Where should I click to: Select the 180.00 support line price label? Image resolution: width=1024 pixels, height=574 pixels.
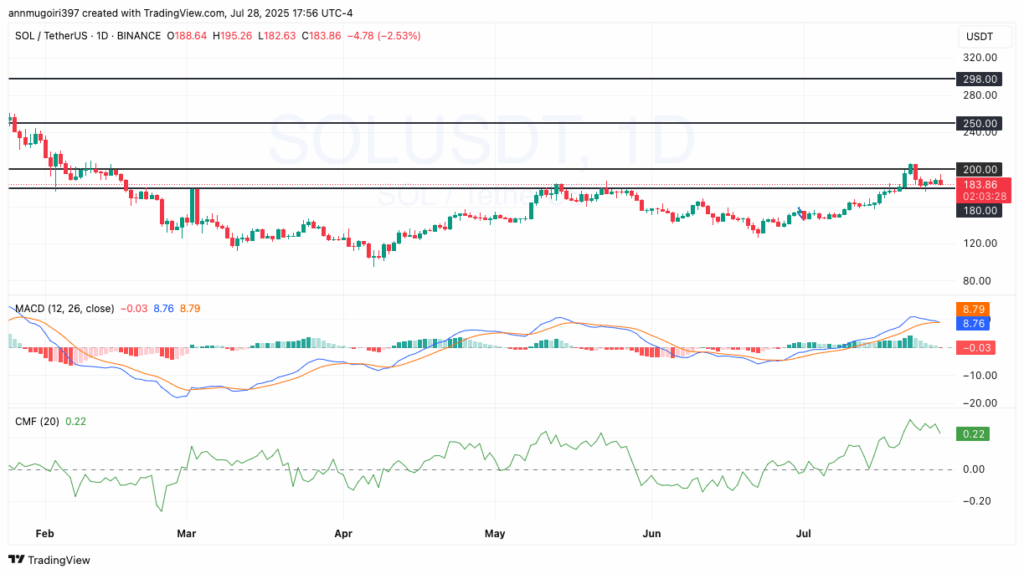(x=978, y=210)
